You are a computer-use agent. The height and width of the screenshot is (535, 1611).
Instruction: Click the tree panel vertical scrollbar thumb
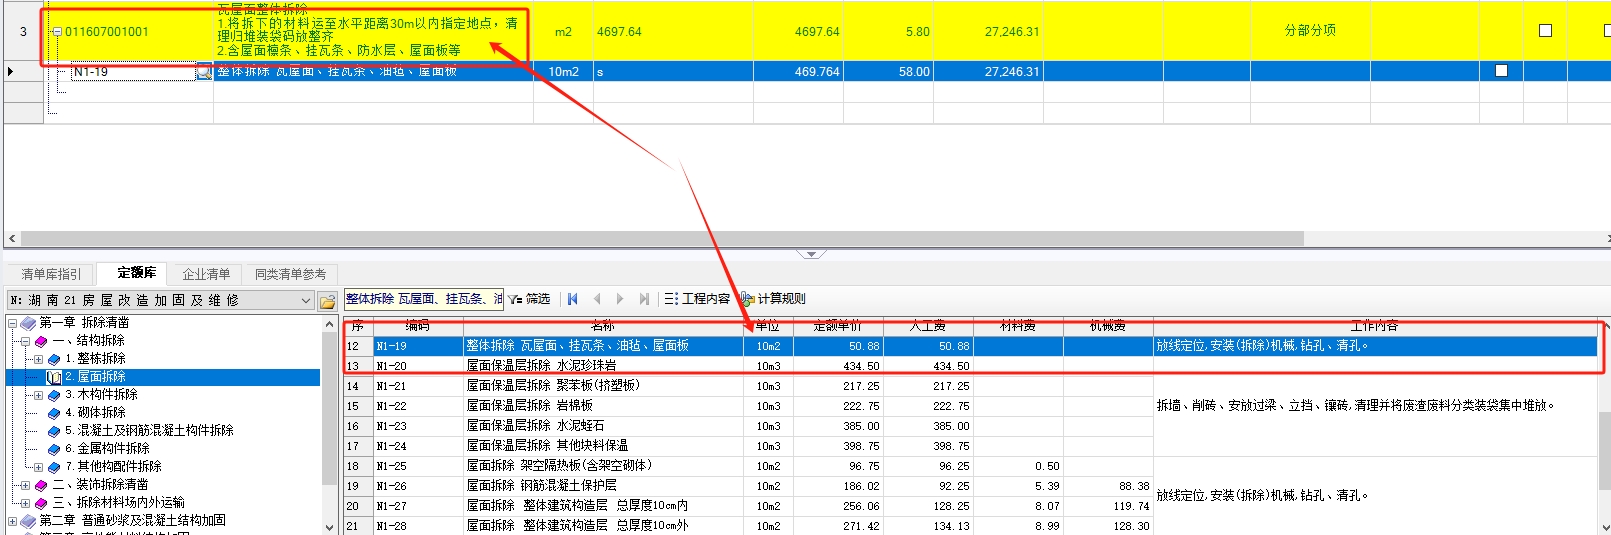(x=329, y=410)
